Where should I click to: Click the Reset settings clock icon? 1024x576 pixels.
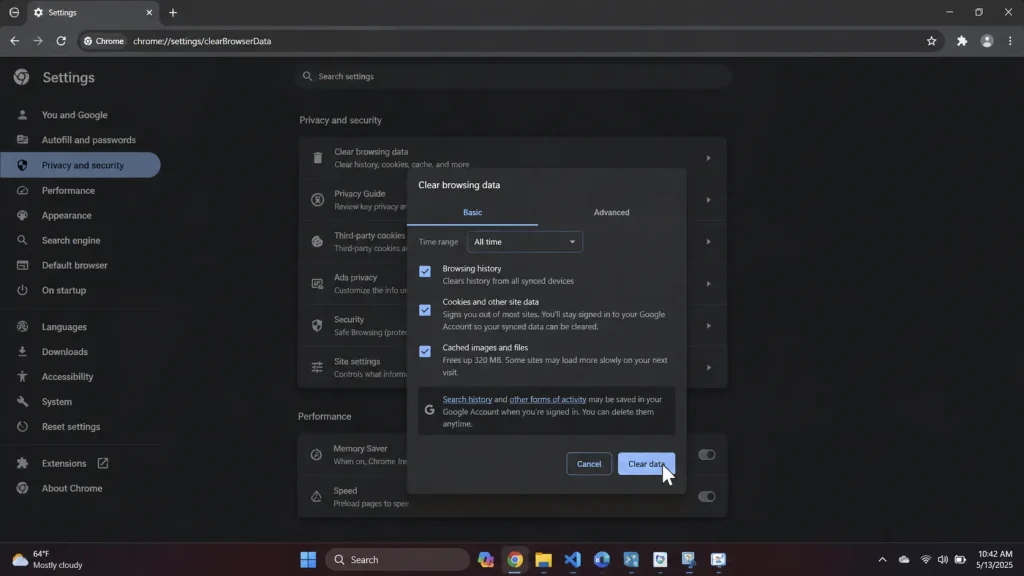[x=22, y=426]
